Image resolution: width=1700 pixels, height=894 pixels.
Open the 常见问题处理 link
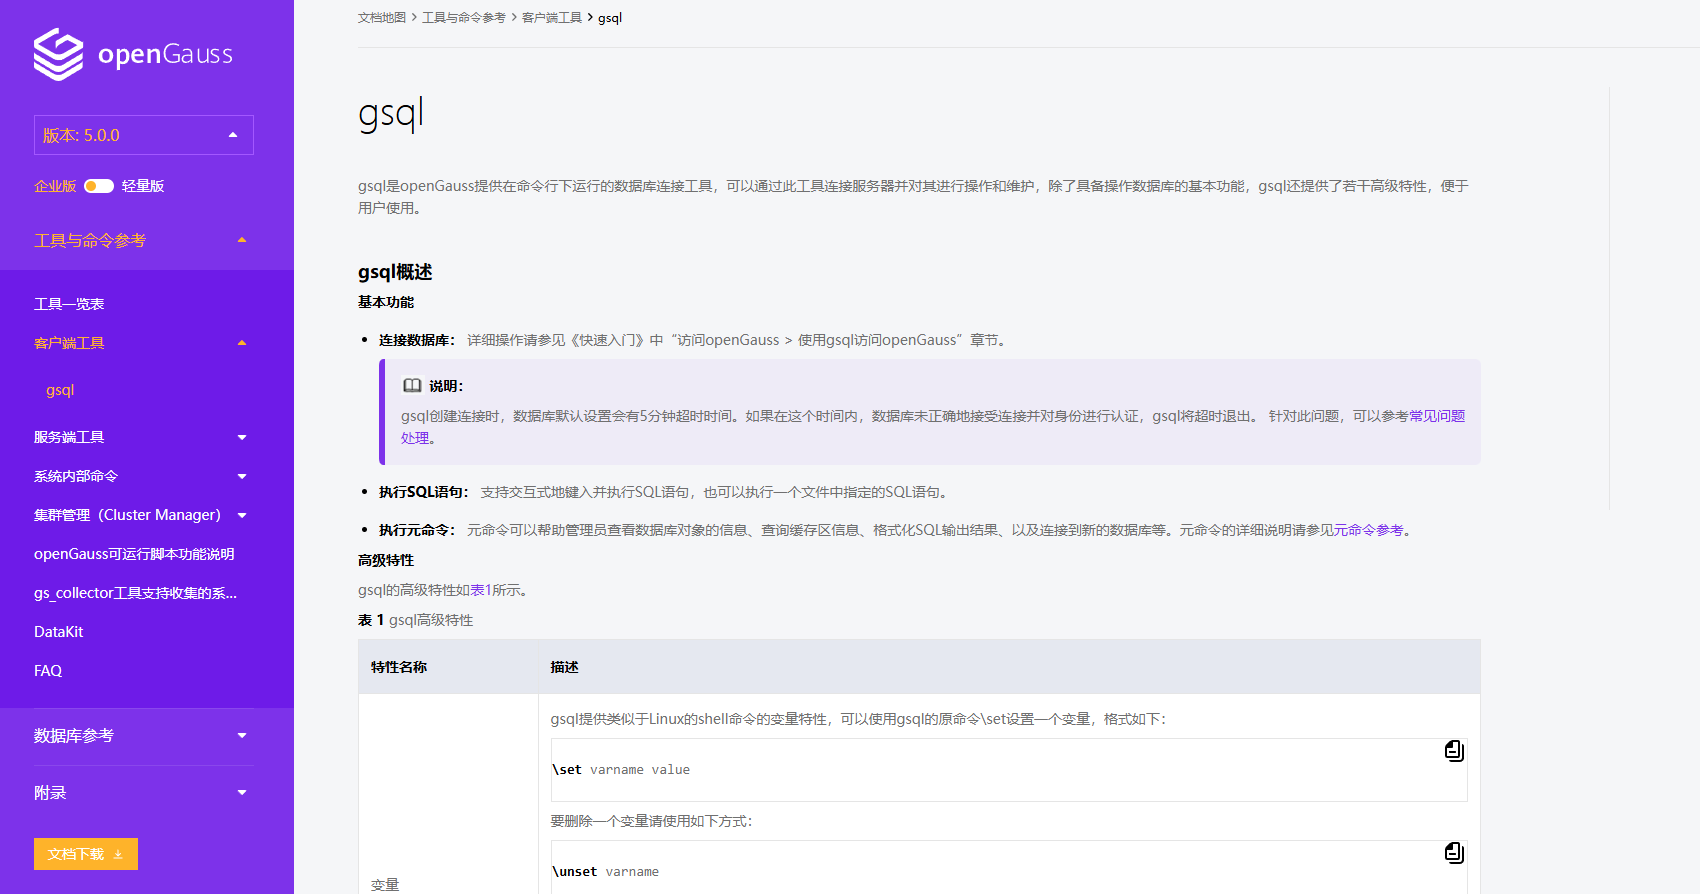[x=1437, y=416]
